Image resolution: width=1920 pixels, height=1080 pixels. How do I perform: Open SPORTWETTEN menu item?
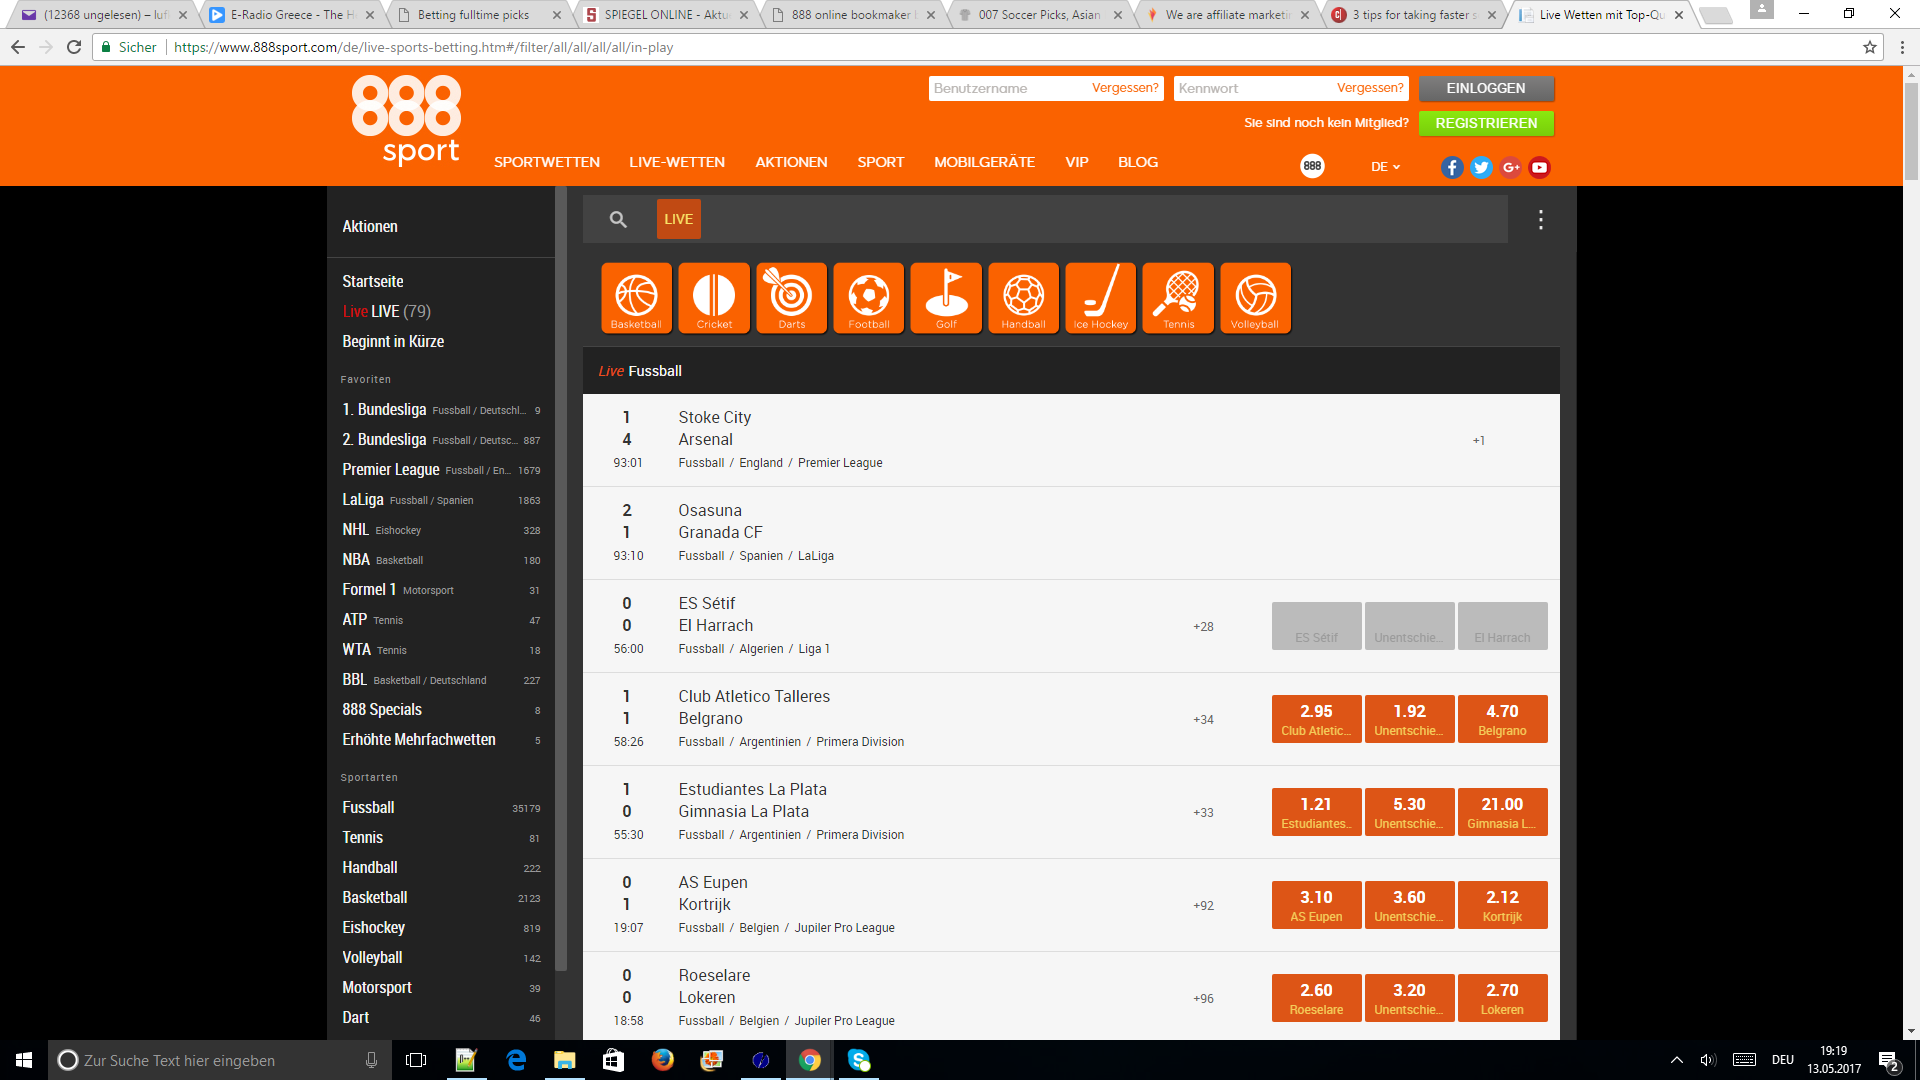[x=547, y=162]
